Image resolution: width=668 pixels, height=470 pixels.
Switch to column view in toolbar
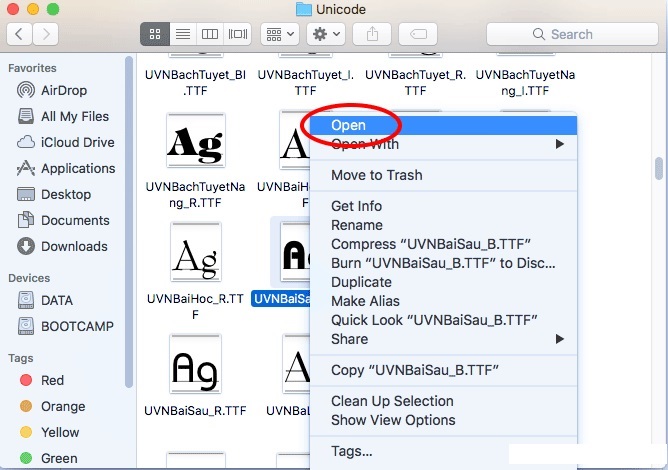click(210, 34)
